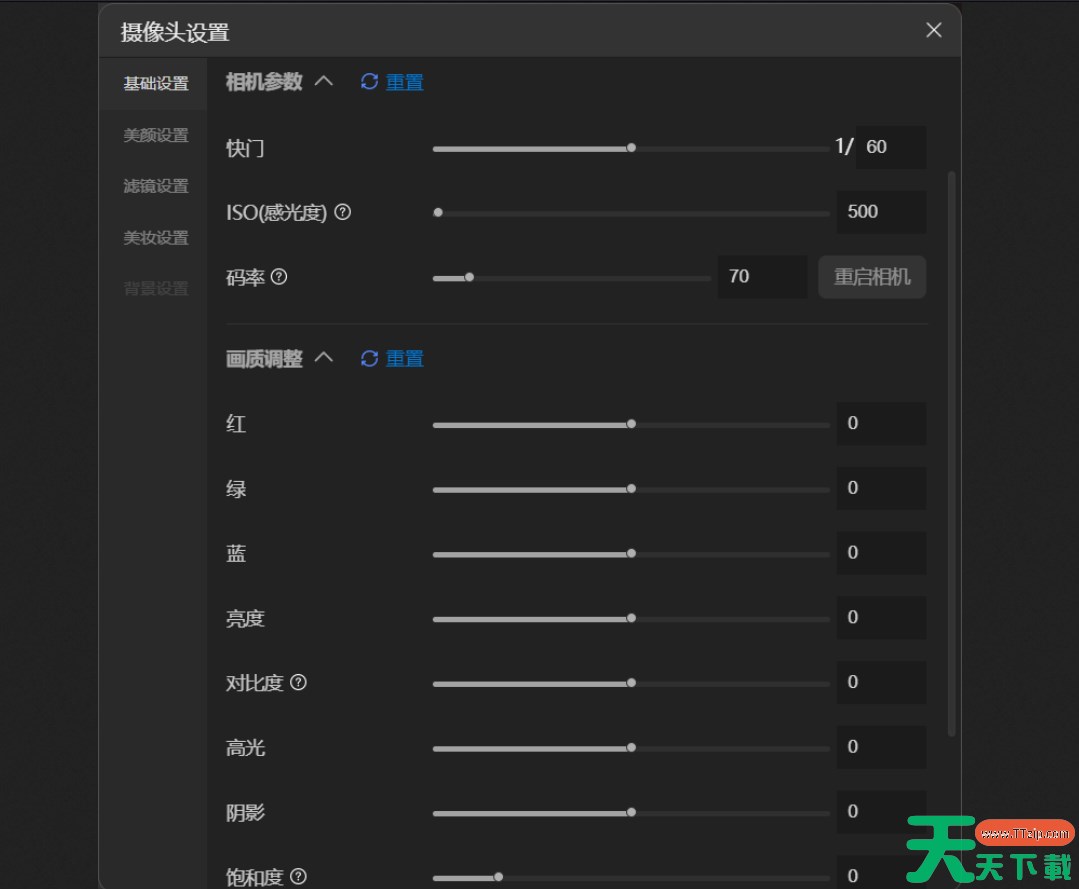Collapse the 画质调整 section chevron
This screenshot has height=889, width=1079.
click(323, 358)
